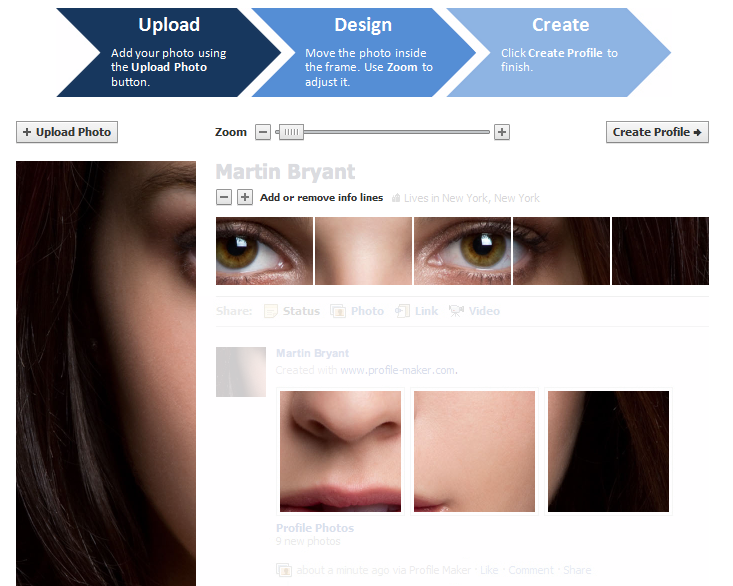Select the fifth strip photo showing dark hair
Image resolution: width=733 pixels, height=586 pixels.
click(x=661, y=251)
